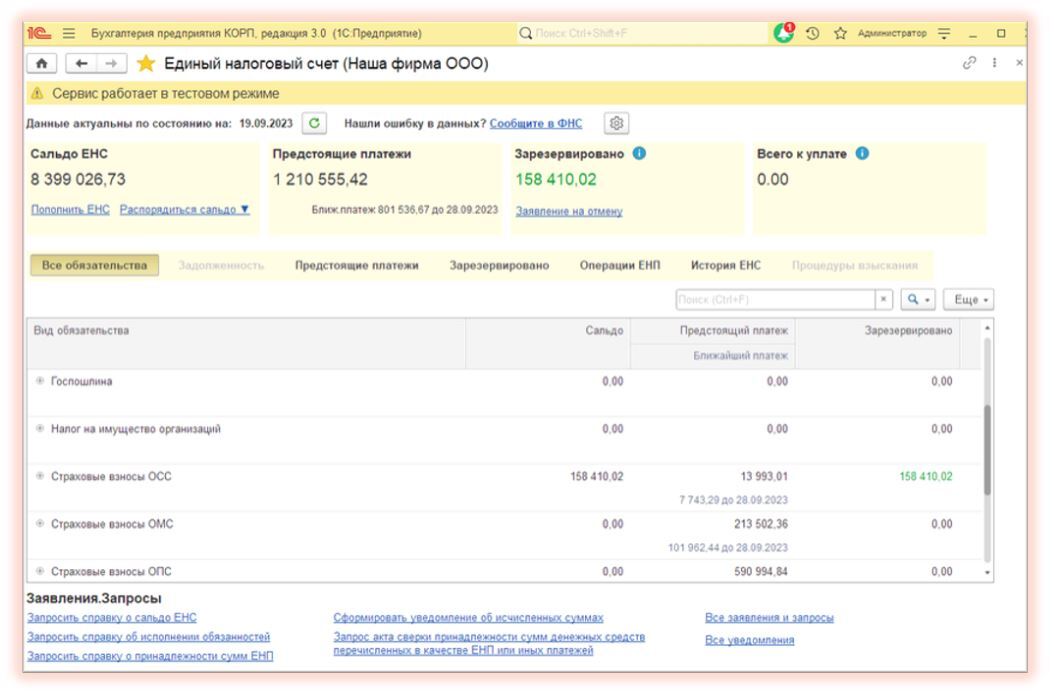Click the Пополнить ЕНС link
1054x698 pixels.
tap(70, 210)
